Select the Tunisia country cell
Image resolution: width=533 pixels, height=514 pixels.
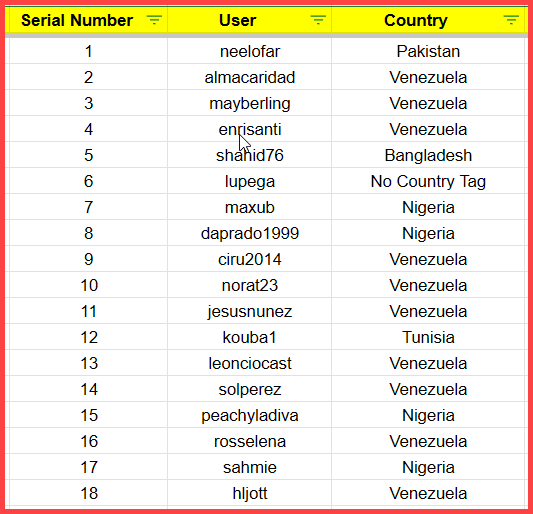click(x=429, y=337)
